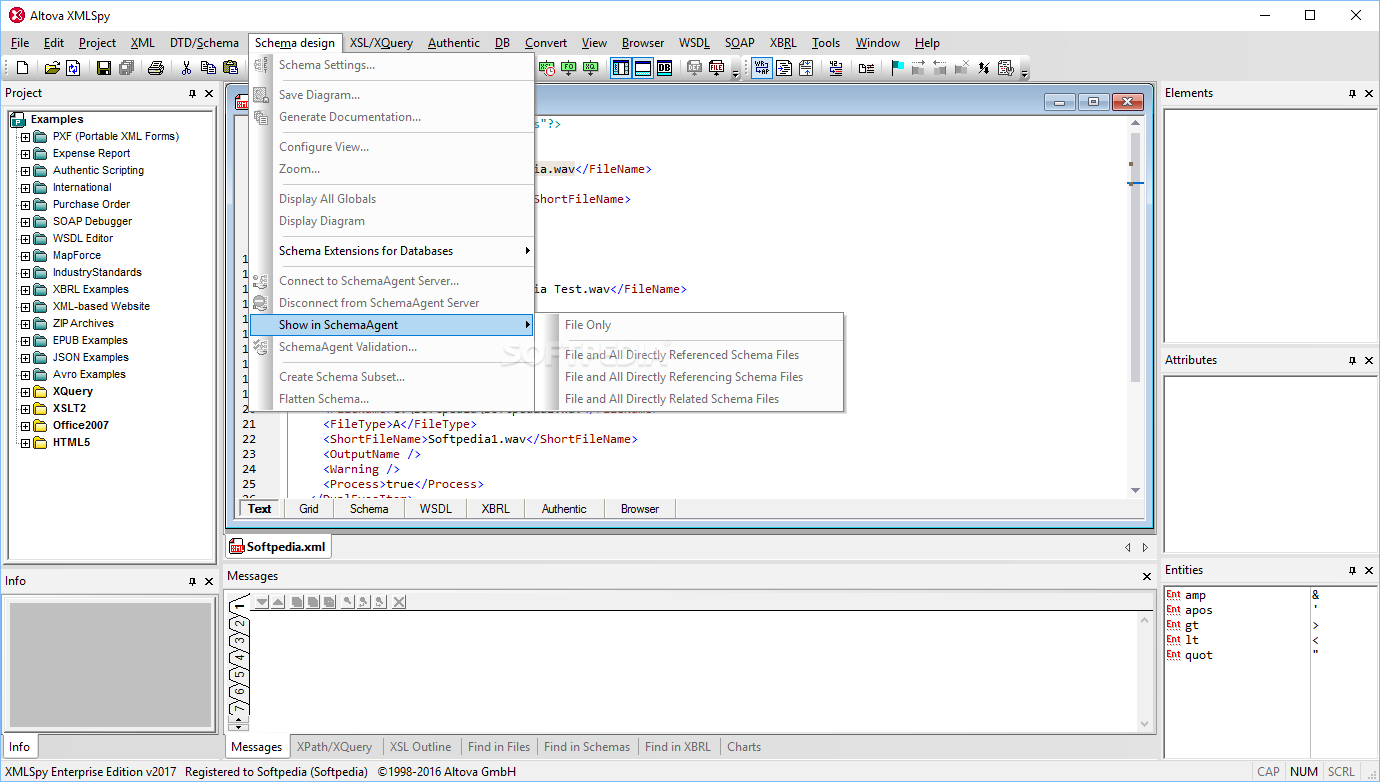Click the down-arrow next message icon
This screenshot has width=1380, height=782.
click(262, 602)
